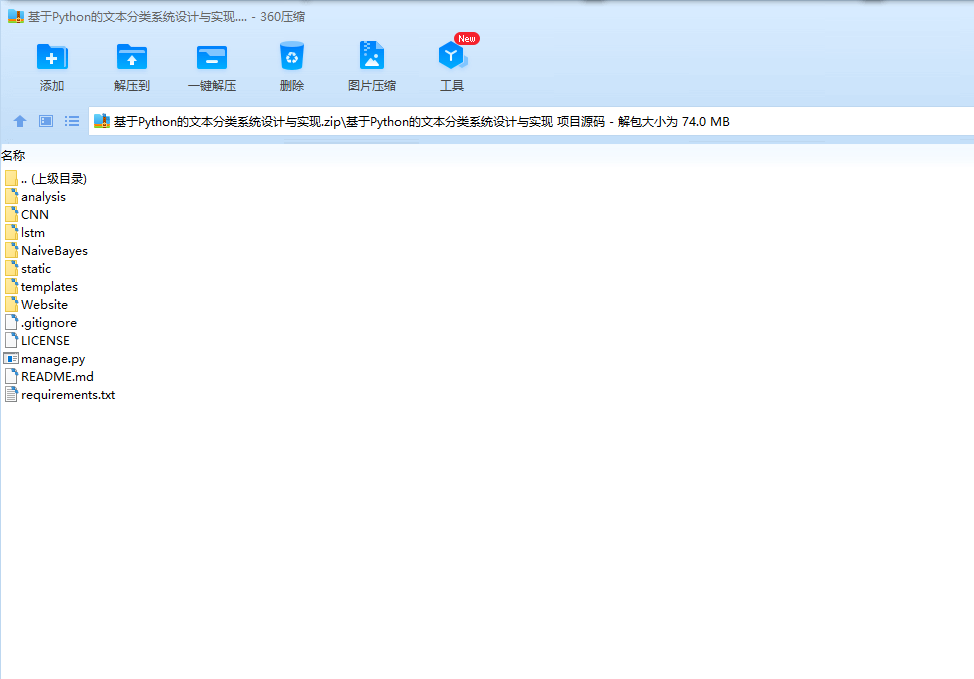Click the README.md file icon
974x679 pixels.
(x=11, y=376)
